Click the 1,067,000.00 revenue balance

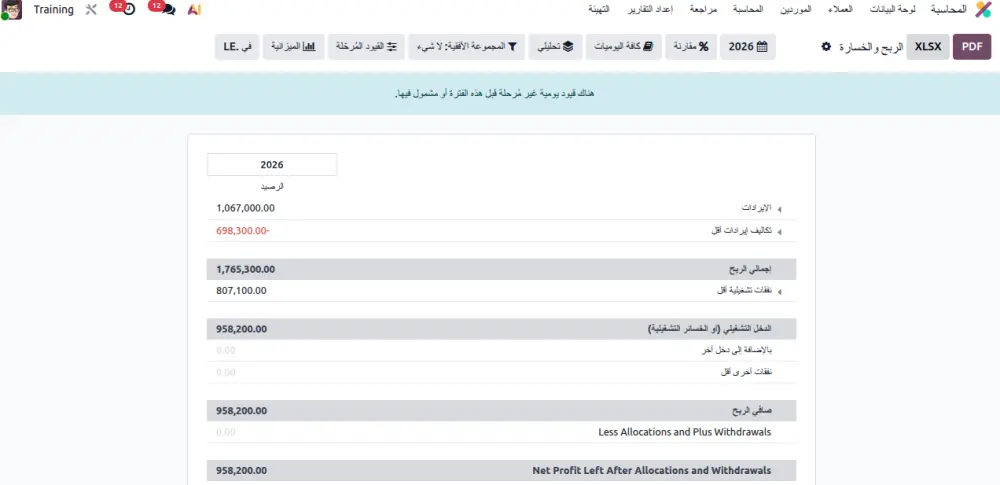coord(246,208)
